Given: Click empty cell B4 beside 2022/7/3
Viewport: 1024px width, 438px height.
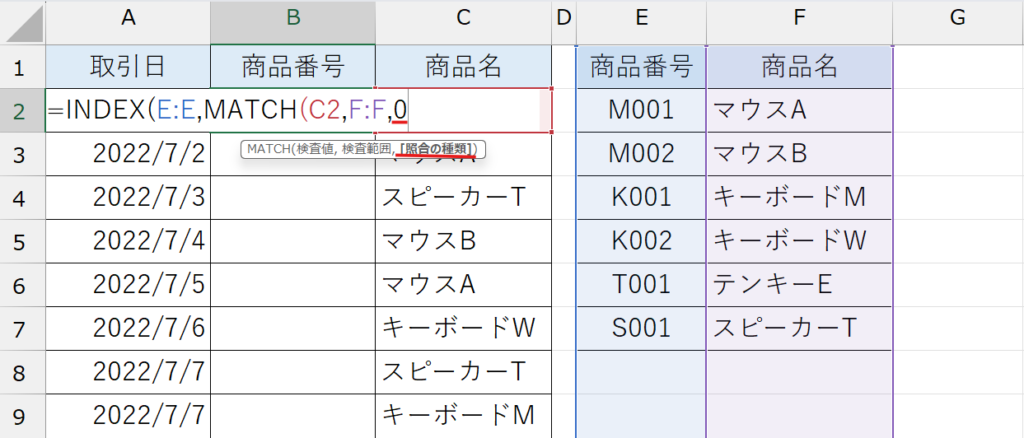Looking at the screenshot, I should coord(293,198).
